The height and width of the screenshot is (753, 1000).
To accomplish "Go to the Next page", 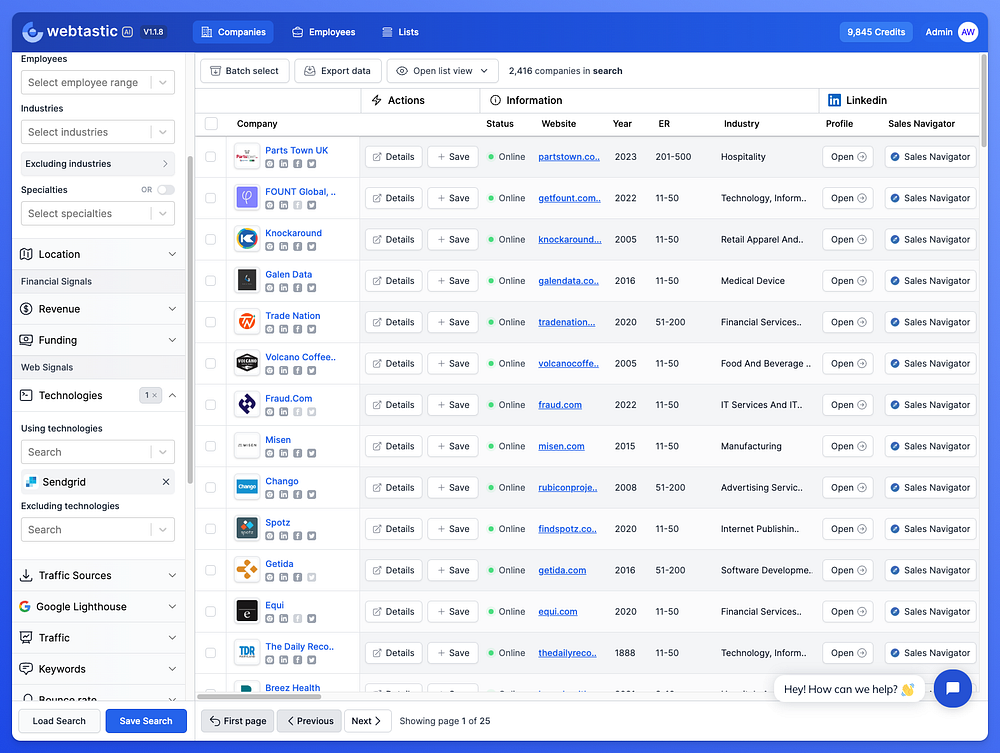I will pyautogui.click(x=367, y=721).
